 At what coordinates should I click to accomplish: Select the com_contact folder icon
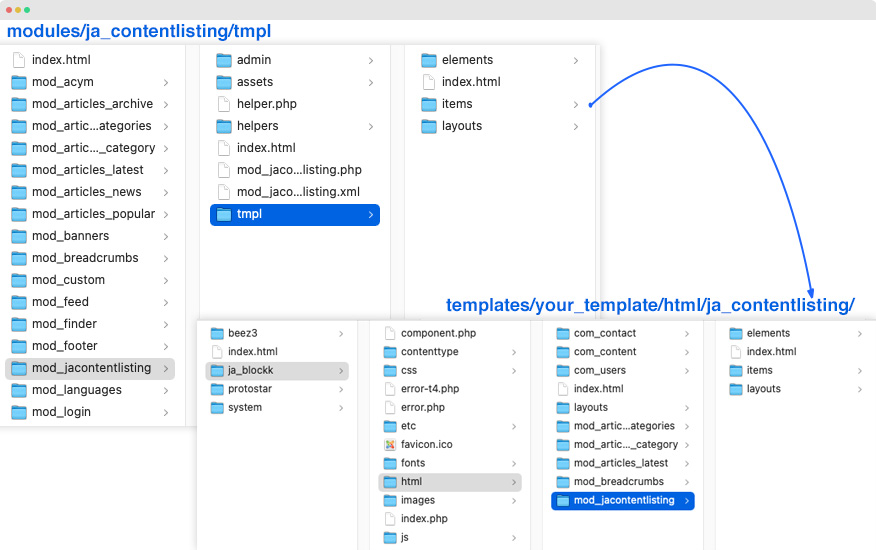(x=563, y=334)
